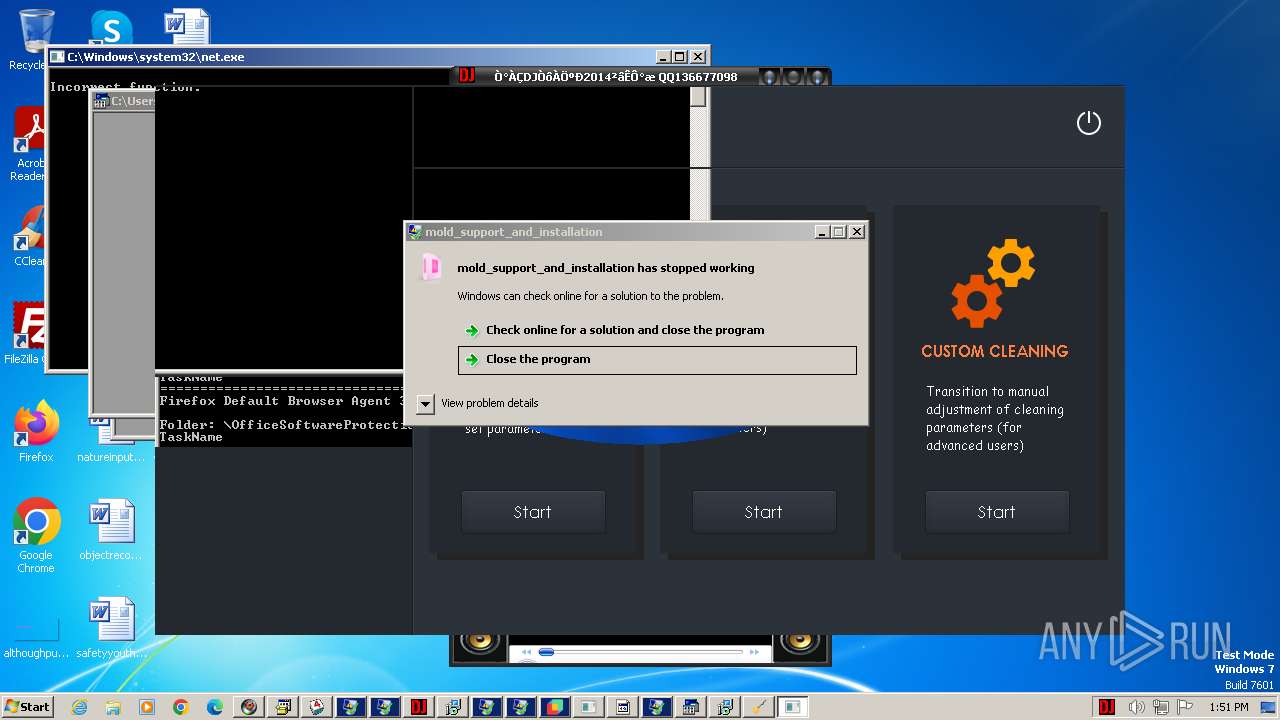Click the net.exe window title bar icon
Image resolution: width=1280 pixels, height=720 pixels.
pos(57,57)
